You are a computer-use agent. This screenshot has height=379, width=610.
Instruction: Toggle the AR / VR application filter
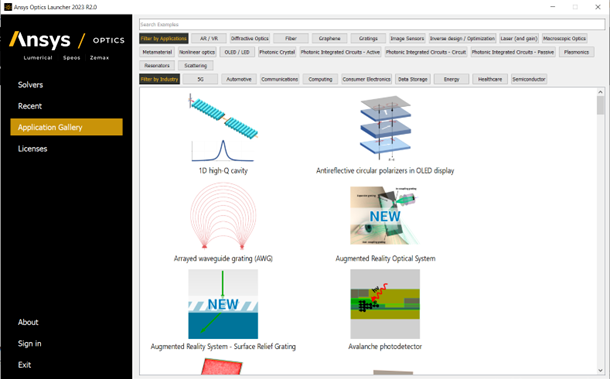(209, 38)
